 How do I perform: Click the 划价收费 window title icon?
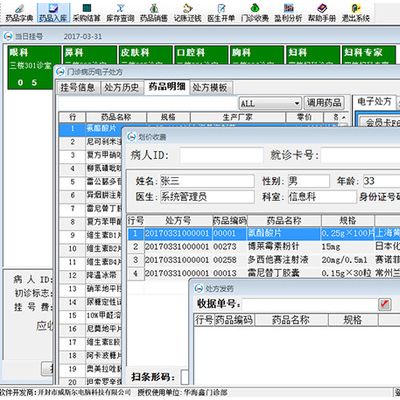pos(132,136)
